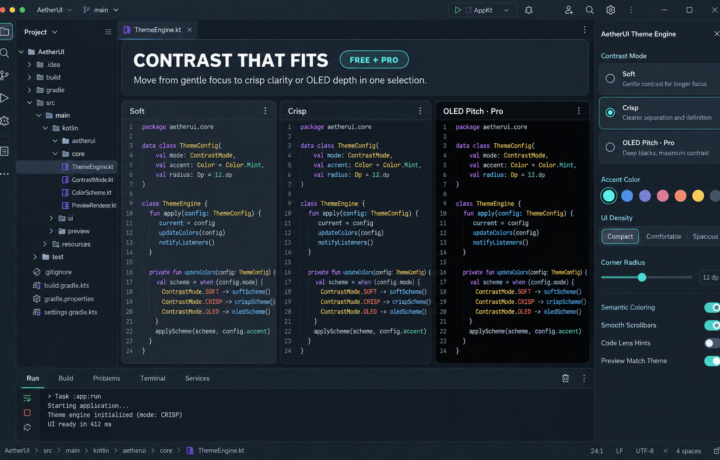Screen dimensions: 720x460
Task: Expand the gradle folder
Action: (29, 90)
